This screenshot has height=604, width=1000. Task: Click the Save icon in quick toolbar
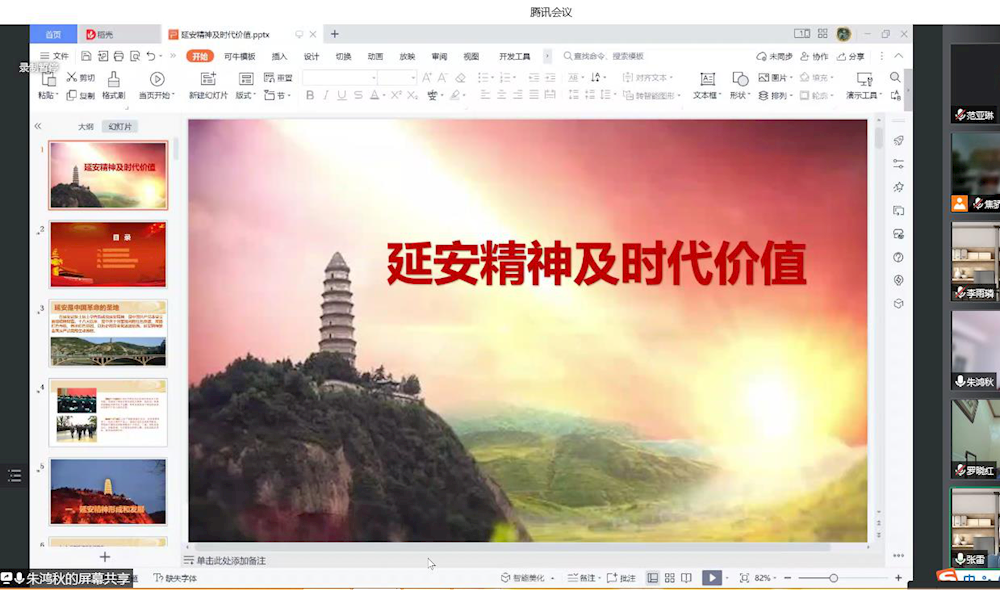(x=86, y=56)
